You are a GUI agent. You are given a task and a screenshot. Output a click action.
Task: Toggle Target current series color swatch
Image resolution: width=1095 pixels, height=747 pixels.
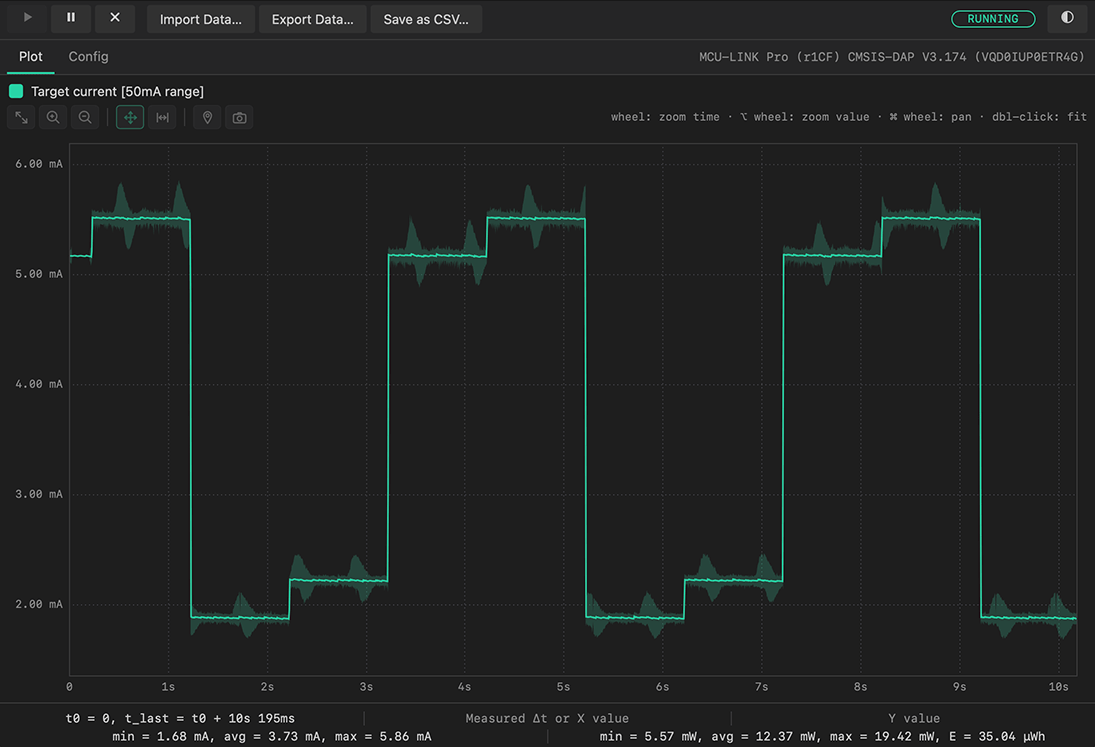(x=16, y=91)
